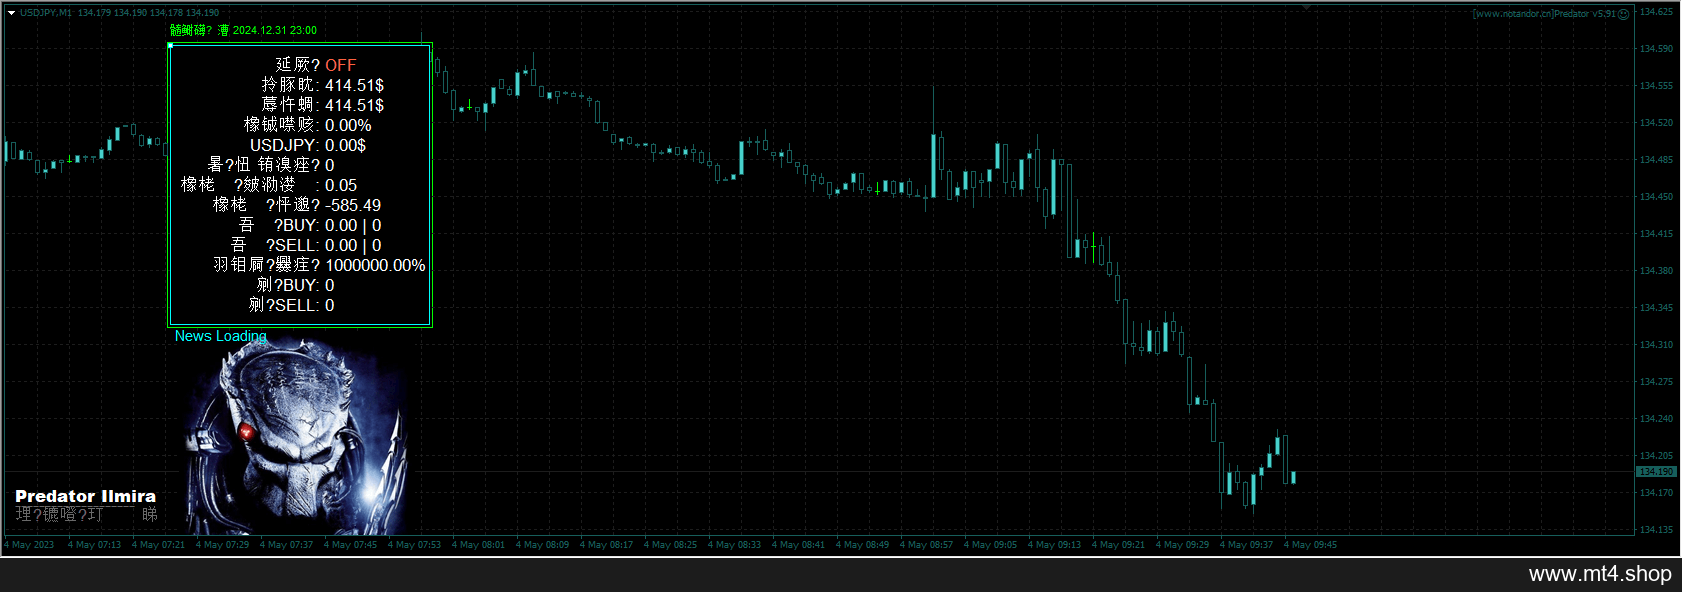Click the News Loading label

coord(221,336)
